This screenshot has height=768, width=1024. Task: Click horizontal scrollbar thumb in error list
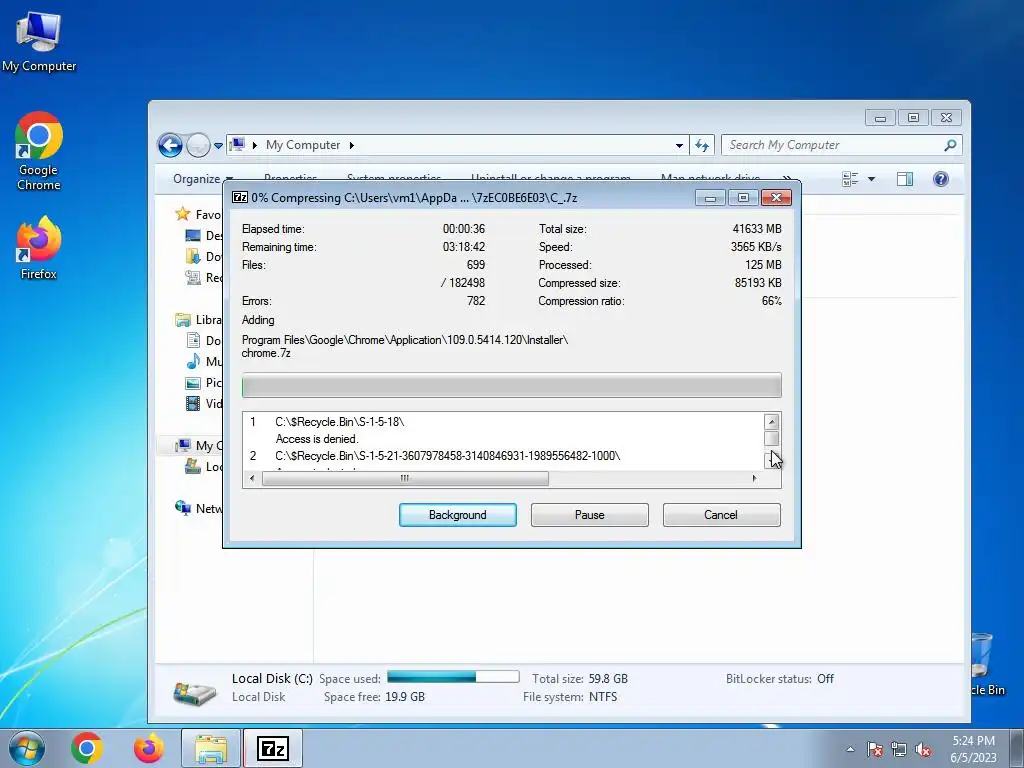[405, 479]
